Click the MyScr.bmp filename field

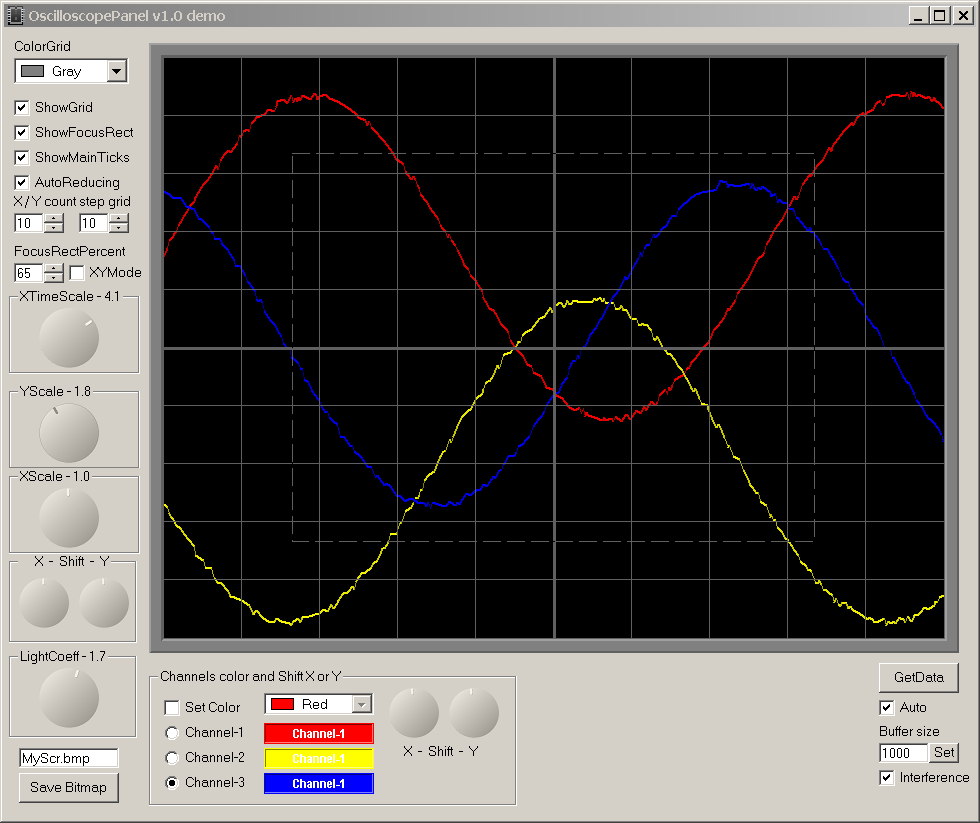[69, 758]
